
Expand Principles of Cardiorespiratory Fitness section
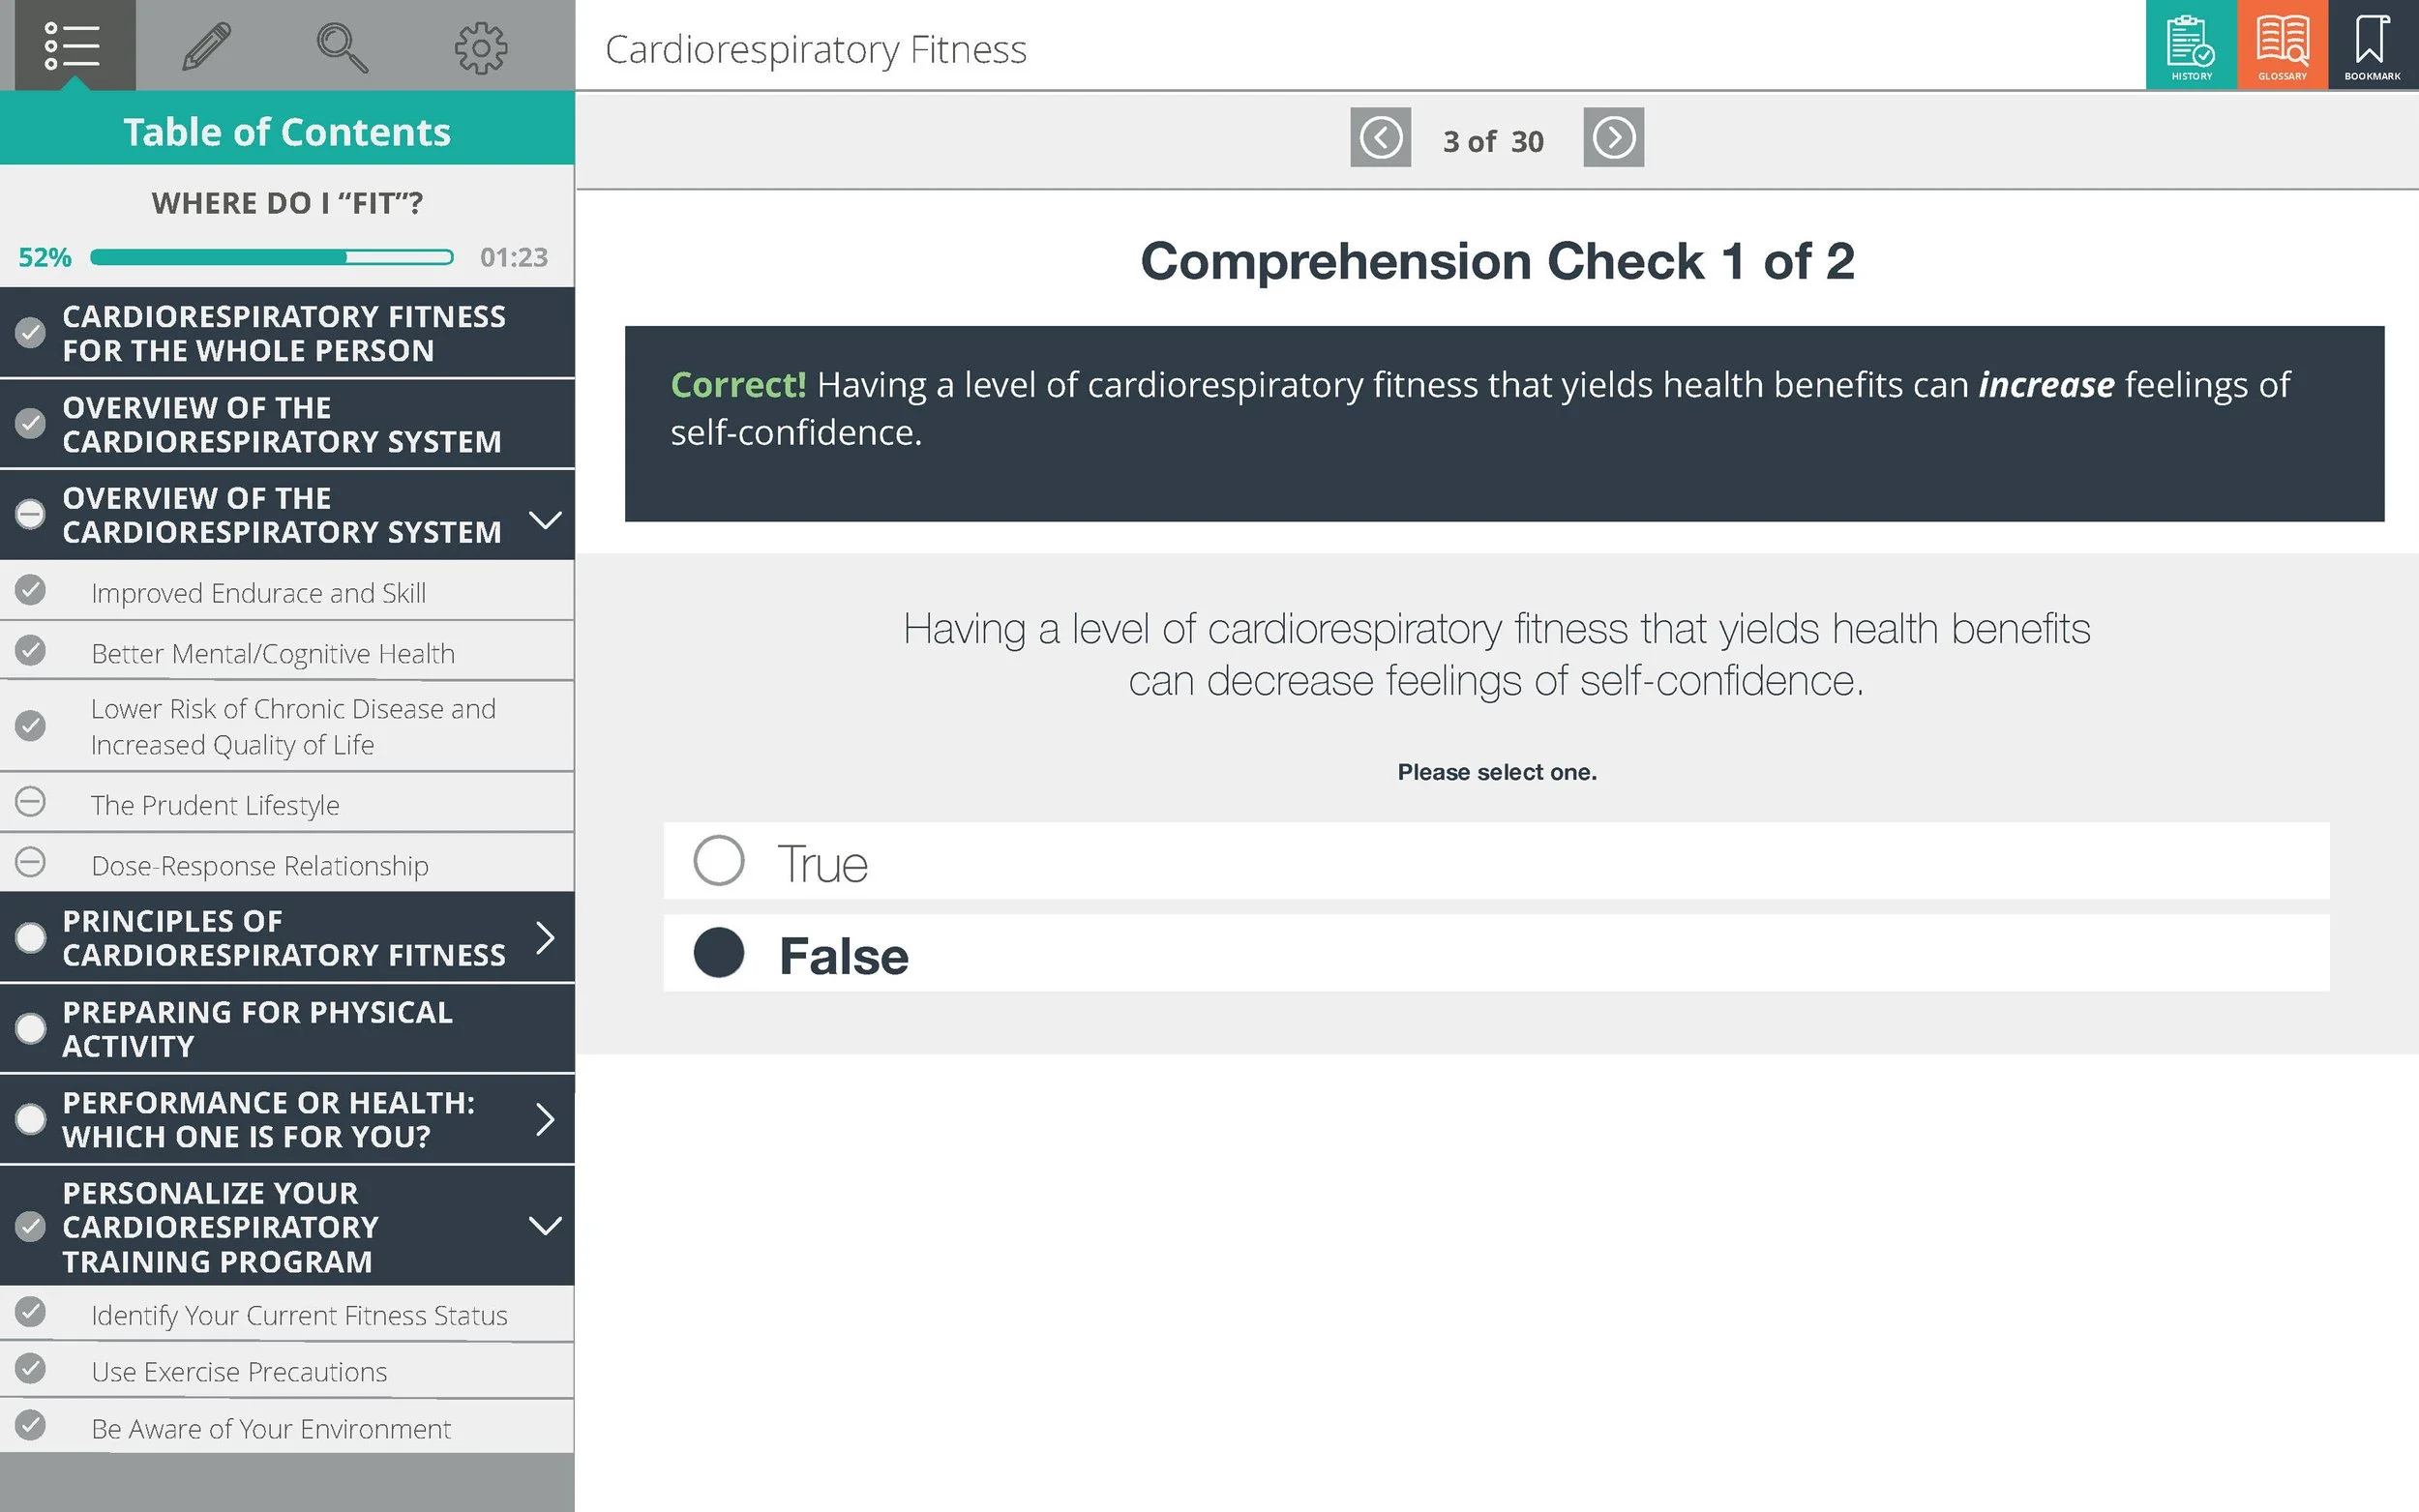(x=545, y=938)
